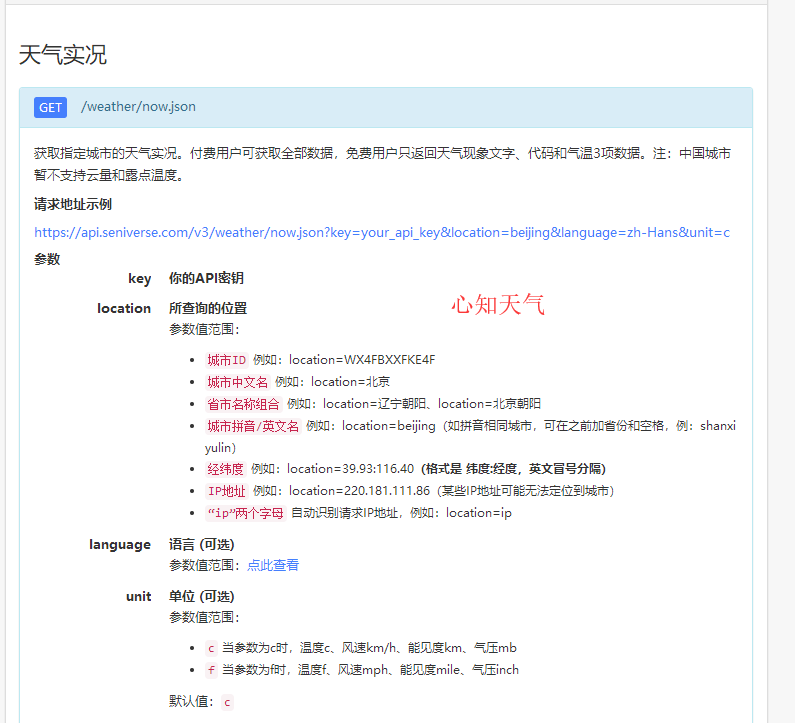Click the location=ip example text
The height and width of the screenshot is (723, 795).
click(479, 513)
